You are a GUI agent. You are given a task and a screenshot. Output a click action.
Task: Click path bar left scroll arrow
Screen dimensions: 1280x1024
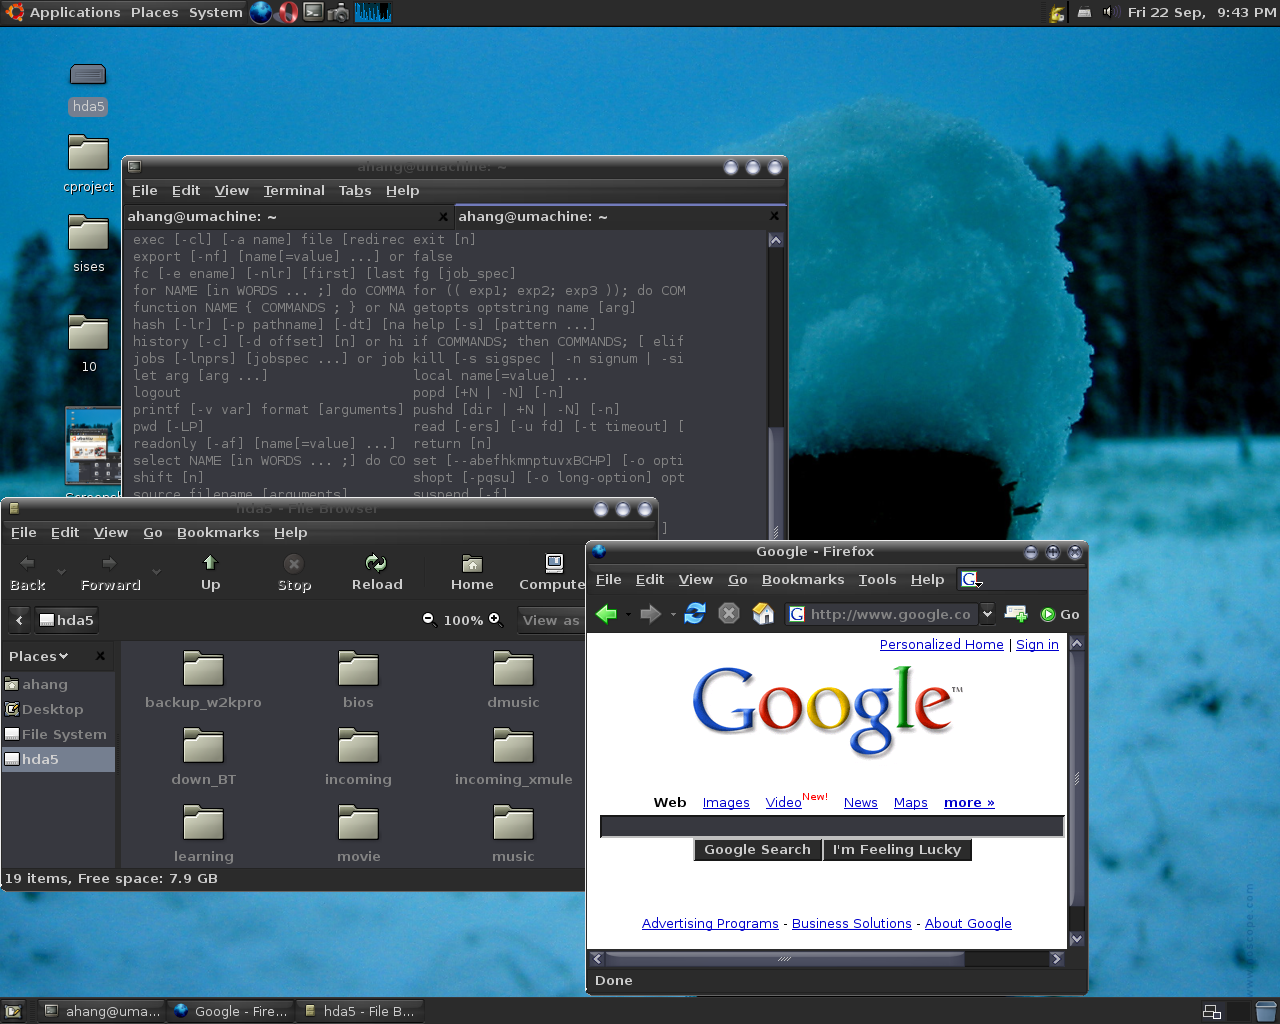pos(19,620)
